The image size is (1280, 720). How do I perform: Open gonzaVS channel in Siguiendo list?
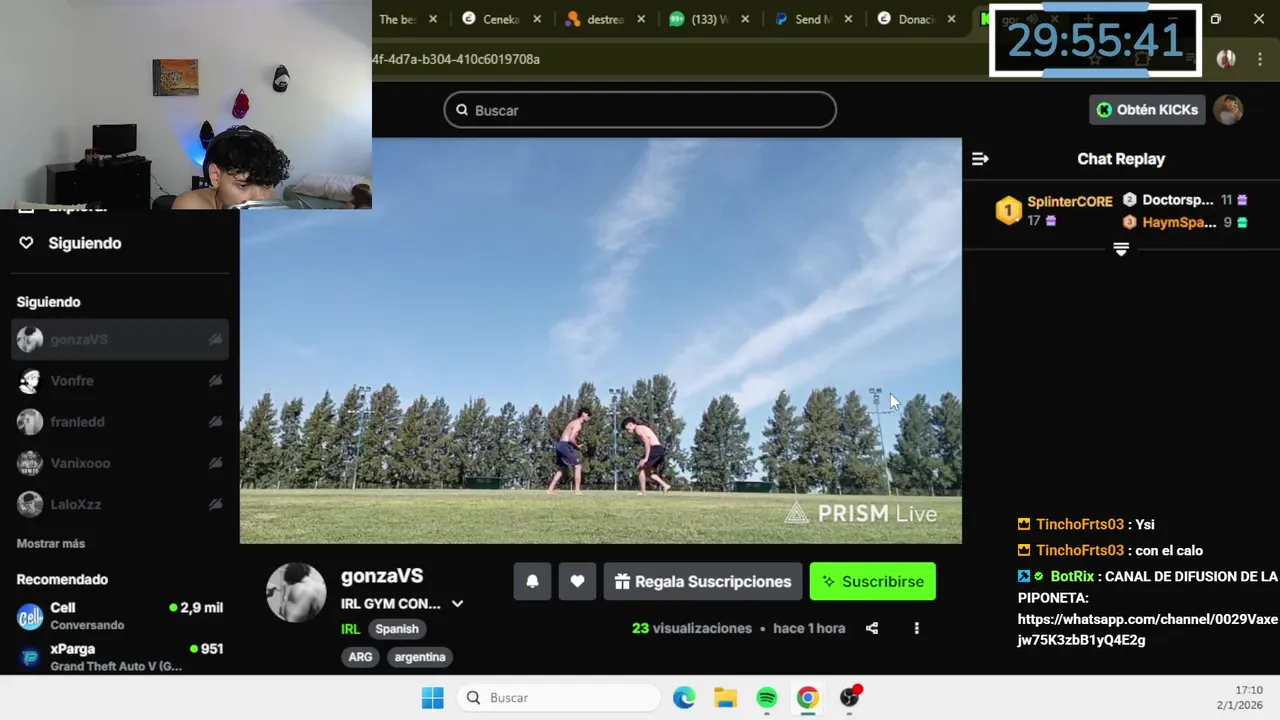120,340
